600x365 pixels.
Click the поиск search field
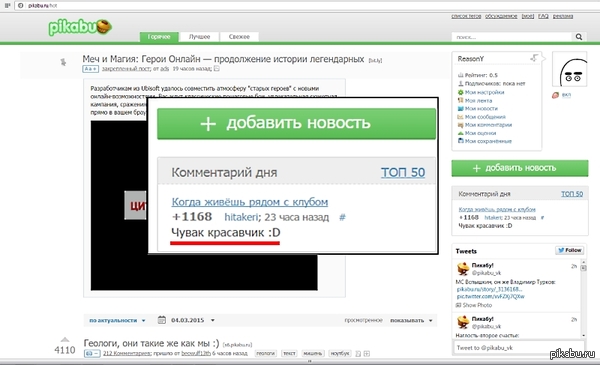click(x=512, y=37)
